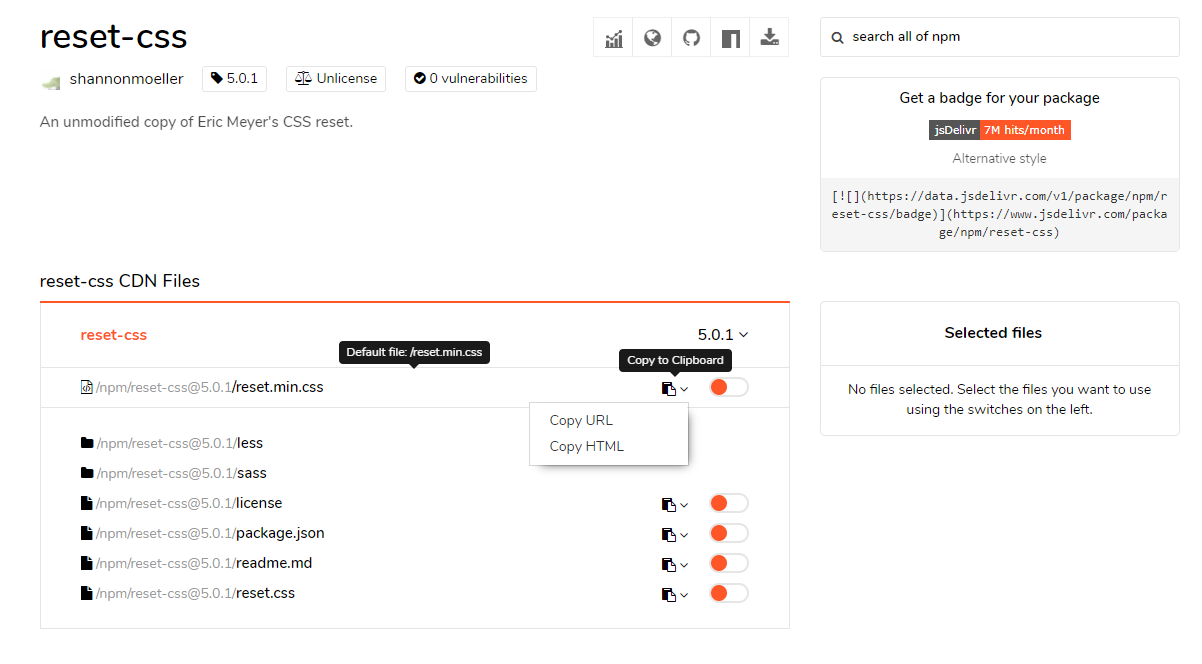
Task: Click license scales icon
Action: (x=303, y=78)
